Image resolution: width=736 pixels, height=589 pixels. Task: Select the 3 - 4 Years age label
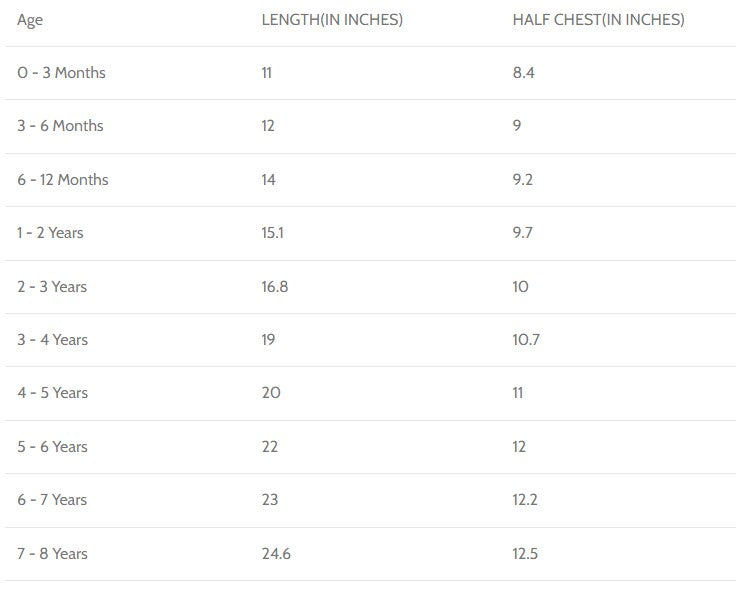pos(52,340)
